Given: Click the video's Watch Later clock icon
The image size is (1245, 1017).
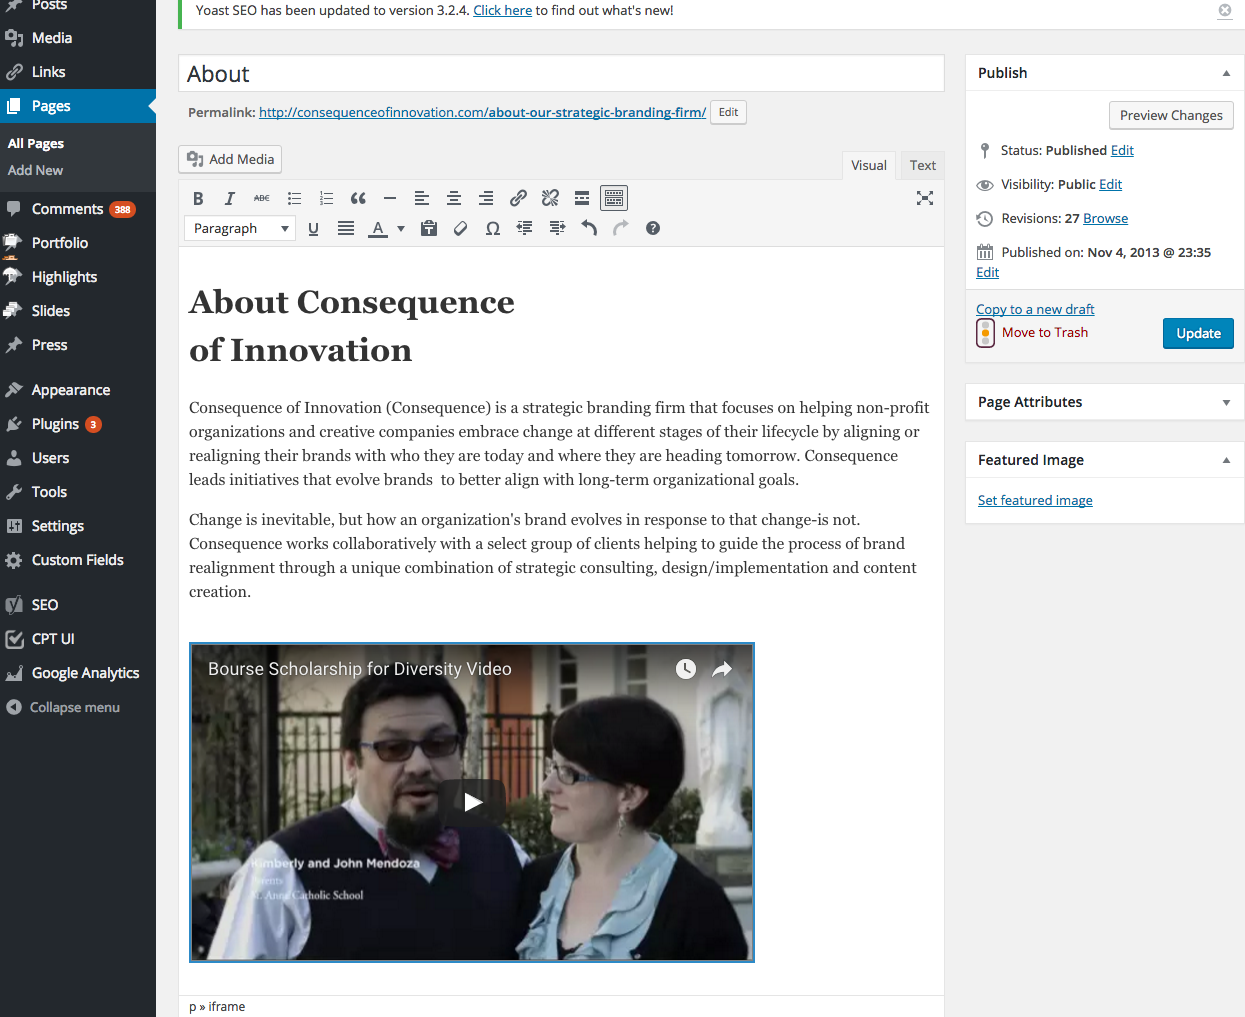Looking at the screenshot, I should [x=685, y=669].
